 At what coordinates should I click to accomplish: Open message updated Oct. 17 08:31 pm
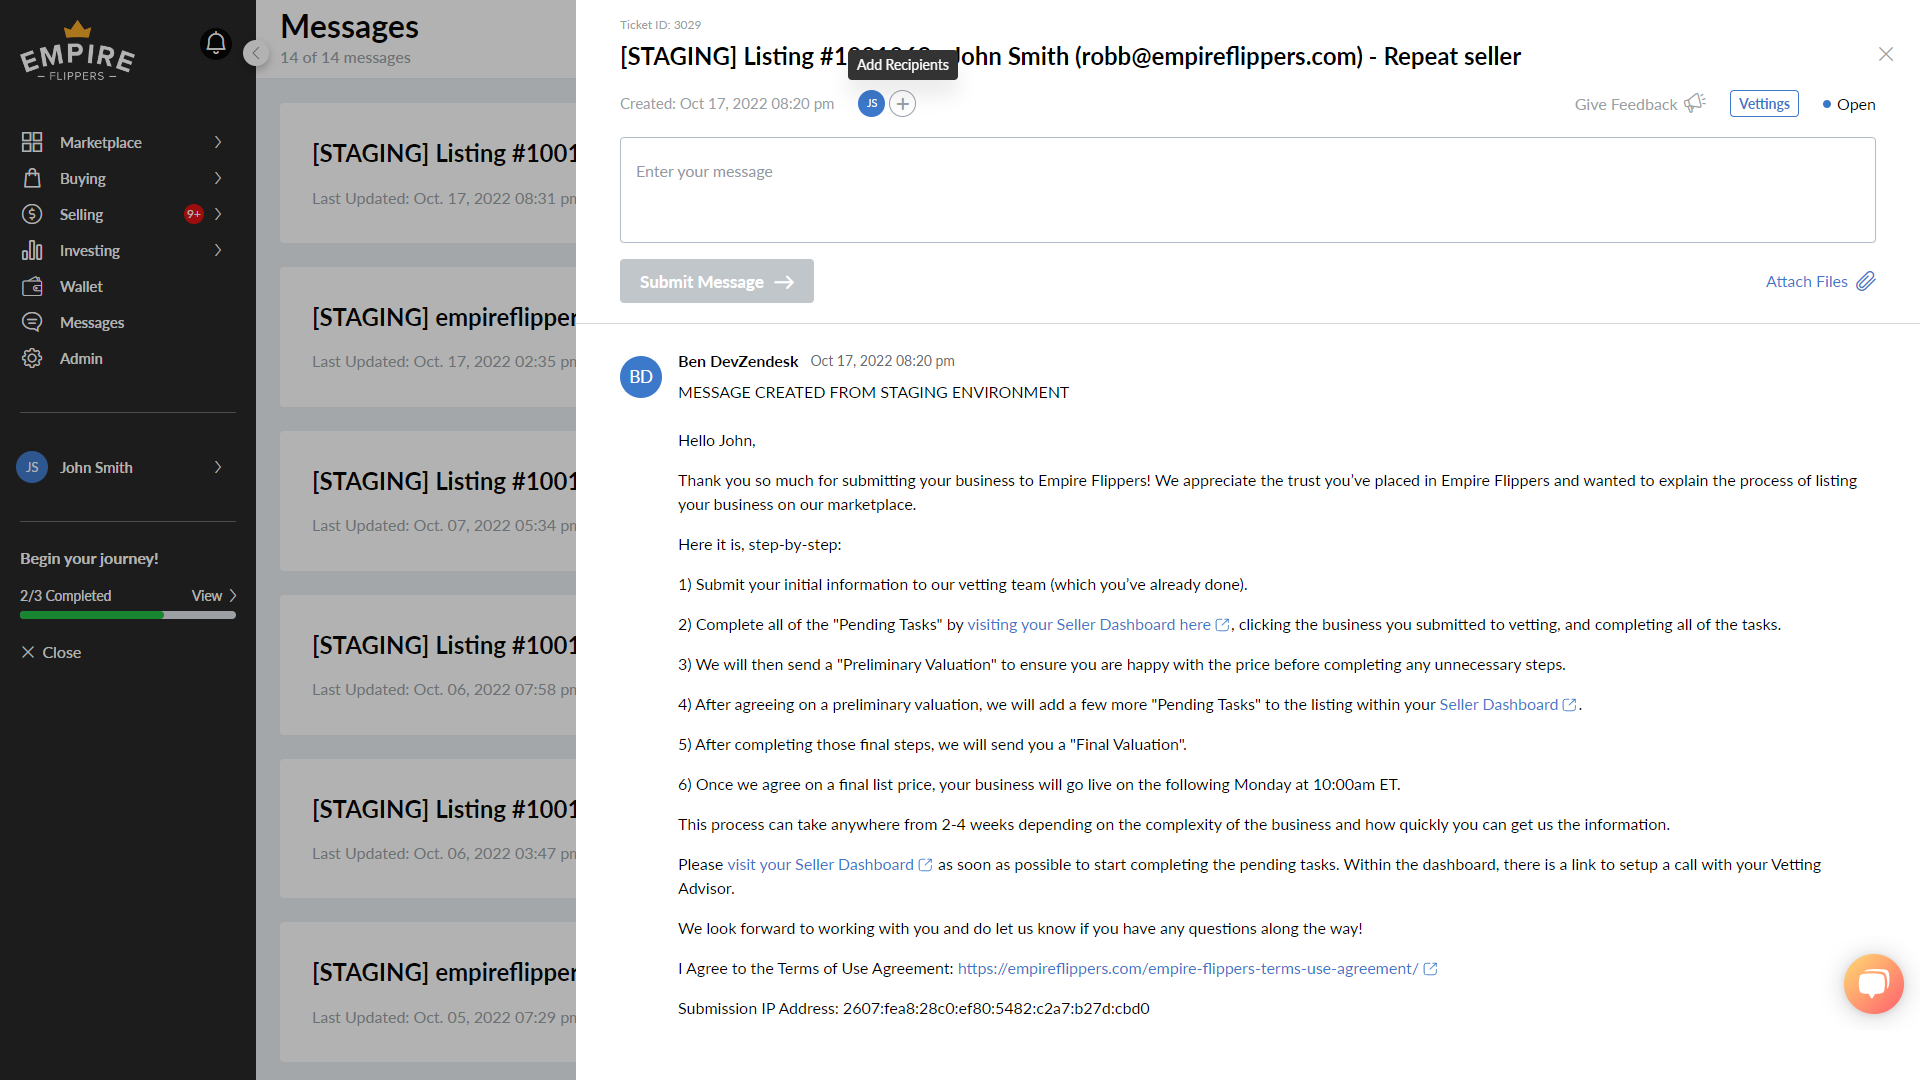[428, 173]
